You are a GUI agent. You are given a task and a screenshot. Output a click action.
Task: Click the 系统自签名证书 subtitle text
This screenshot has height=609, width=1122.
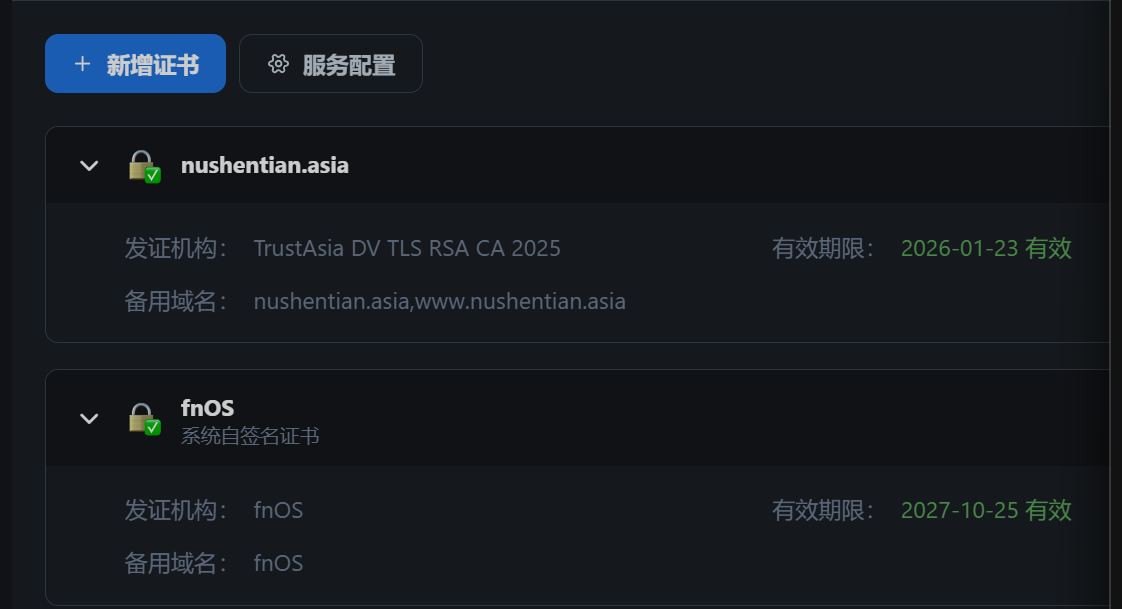[x=250, y=436]
